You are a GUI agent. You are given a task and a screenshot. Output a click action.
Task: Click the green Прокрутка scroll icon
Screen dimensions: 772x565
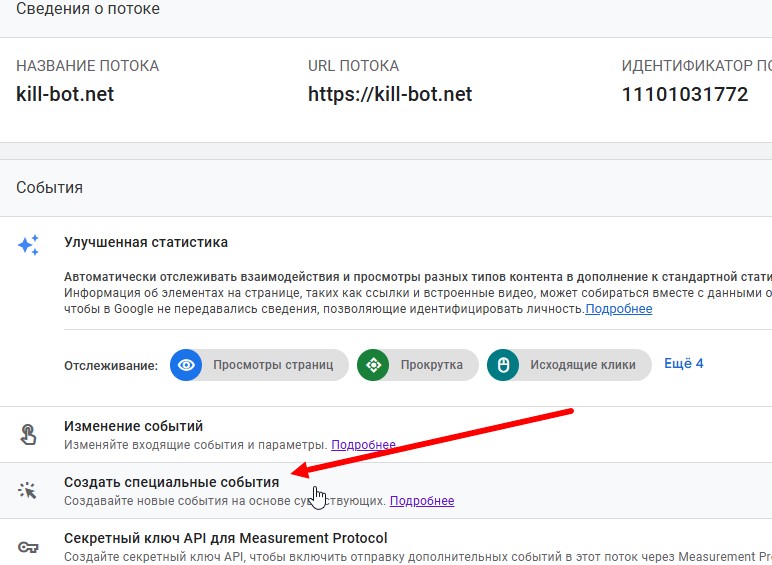click(x=373, y=365)
